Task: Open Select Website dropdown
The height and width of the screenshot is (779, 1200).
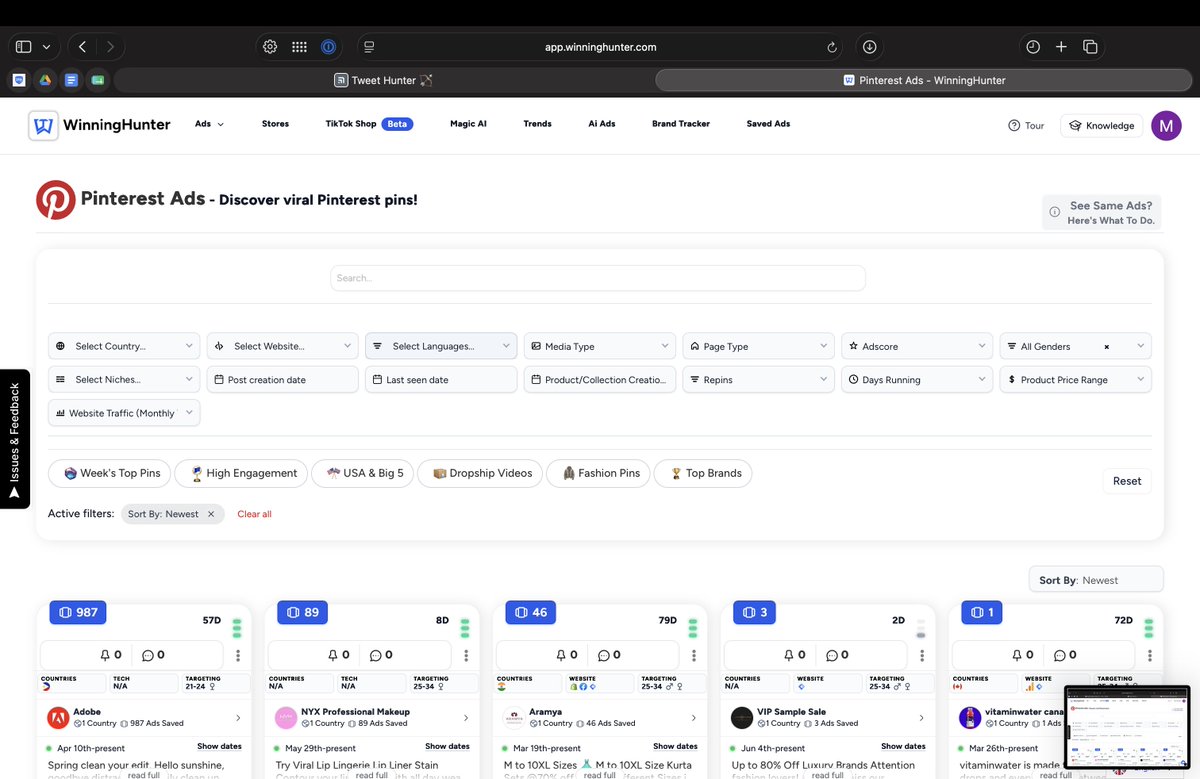Action: click(x=283, y=346)
